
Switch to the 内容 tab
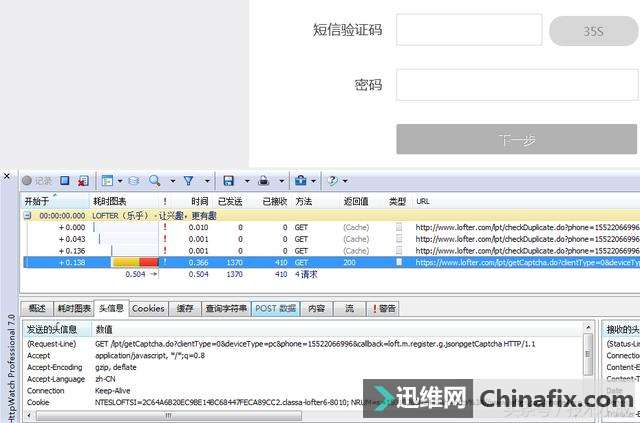[316, 308]
